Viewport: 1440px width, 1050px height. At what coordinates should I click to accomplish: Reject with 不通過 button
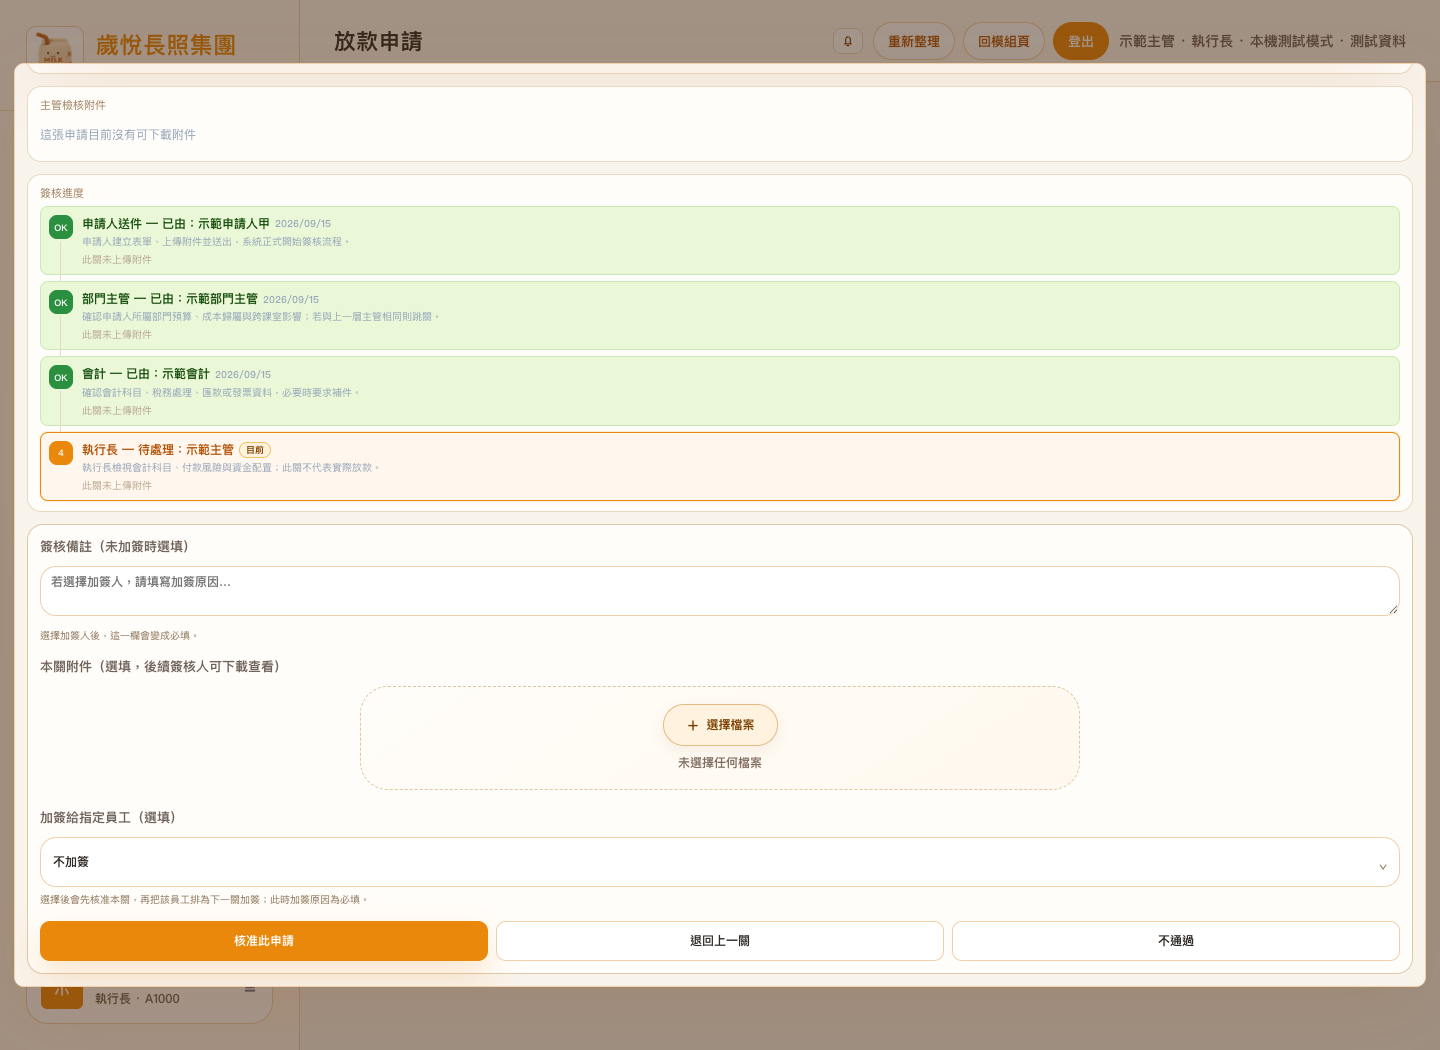pyautogui.click(x=1176, y=941)
